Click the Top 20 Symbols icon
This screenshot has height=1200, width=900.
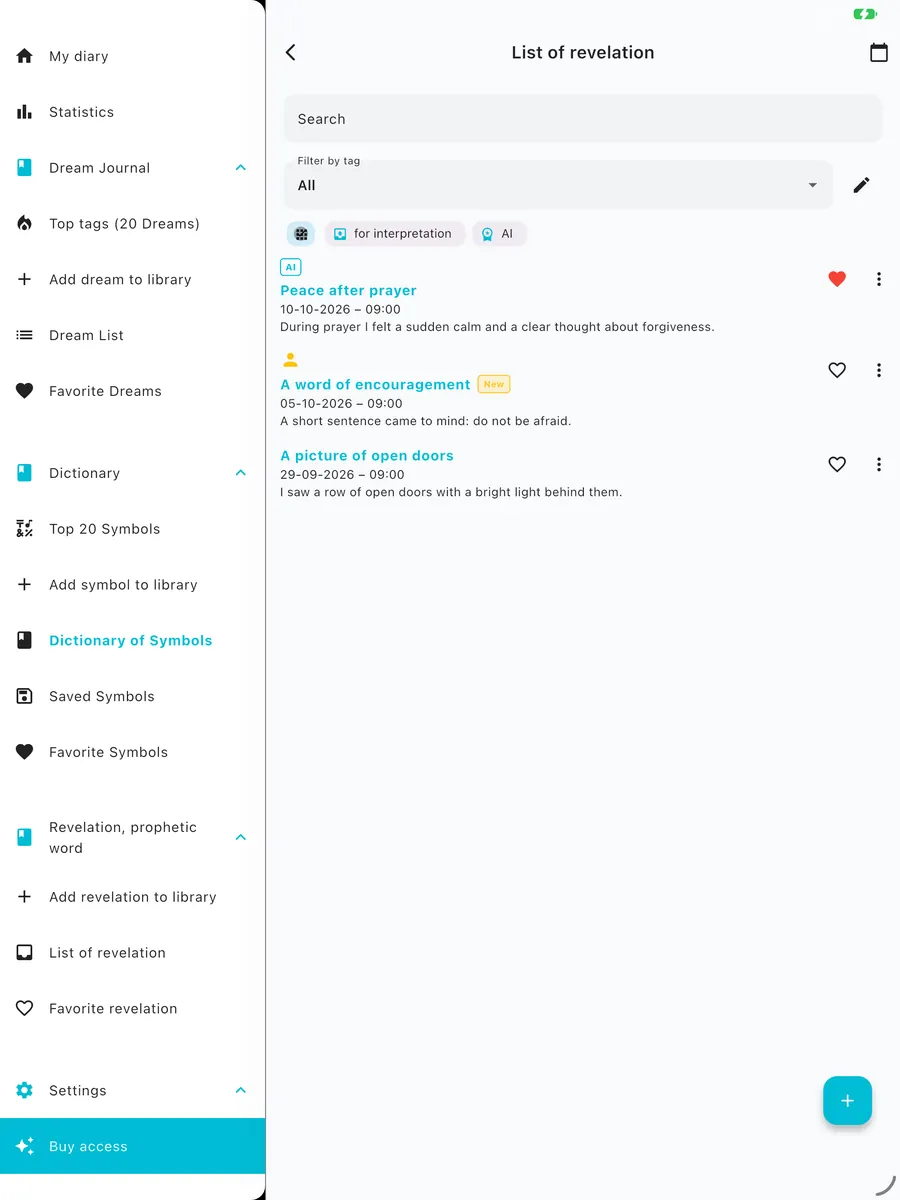click(25, 529)
